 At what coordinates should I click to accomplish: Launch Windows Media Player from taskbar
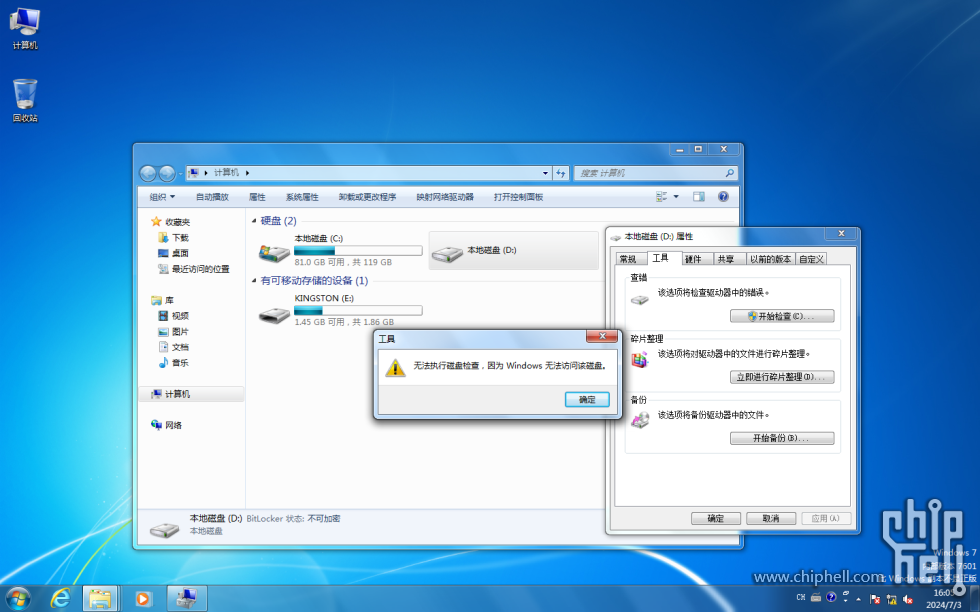[142, 599]
